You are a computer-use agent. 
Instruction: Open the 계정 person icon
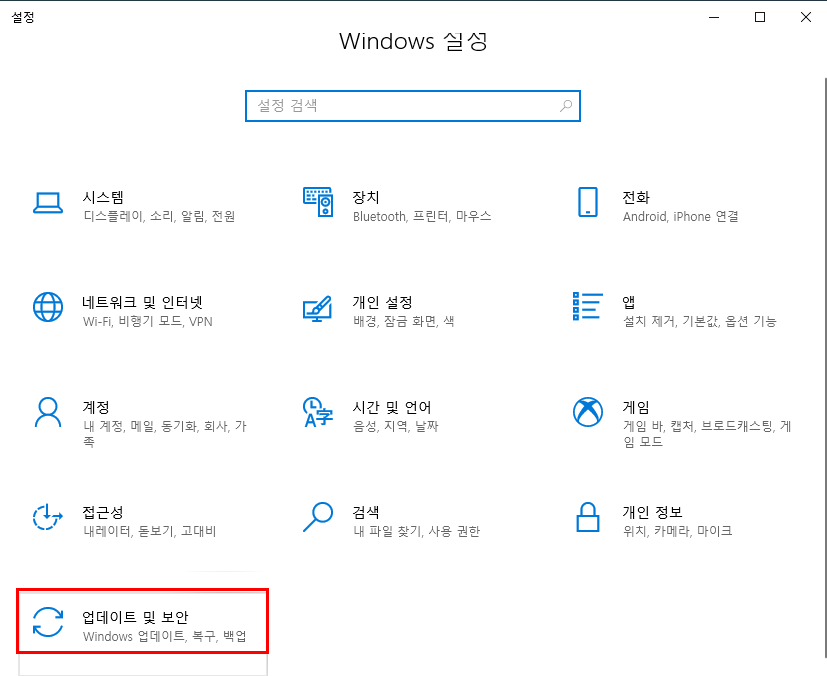48,412
